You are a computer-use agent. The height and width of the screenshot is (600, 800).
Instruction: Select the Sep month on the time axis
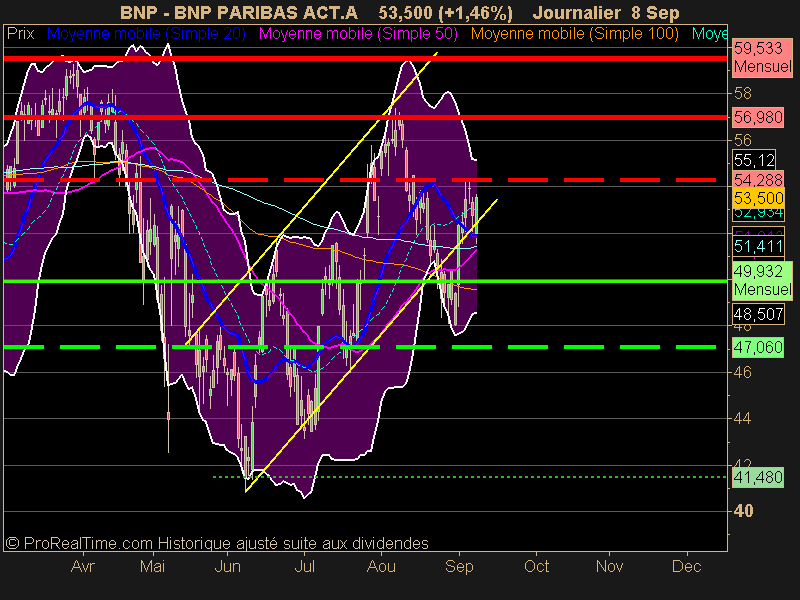point(459,566)
